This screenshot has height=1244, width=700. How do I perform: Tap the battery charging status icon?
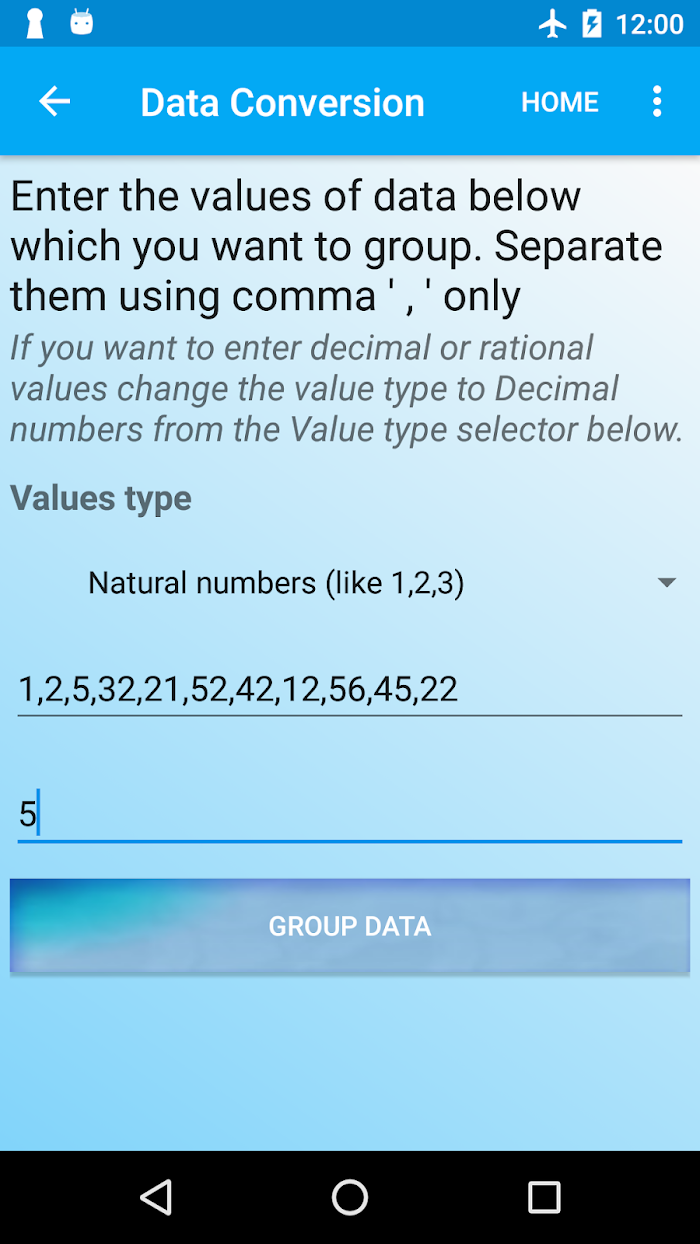(x=592, y=23)
